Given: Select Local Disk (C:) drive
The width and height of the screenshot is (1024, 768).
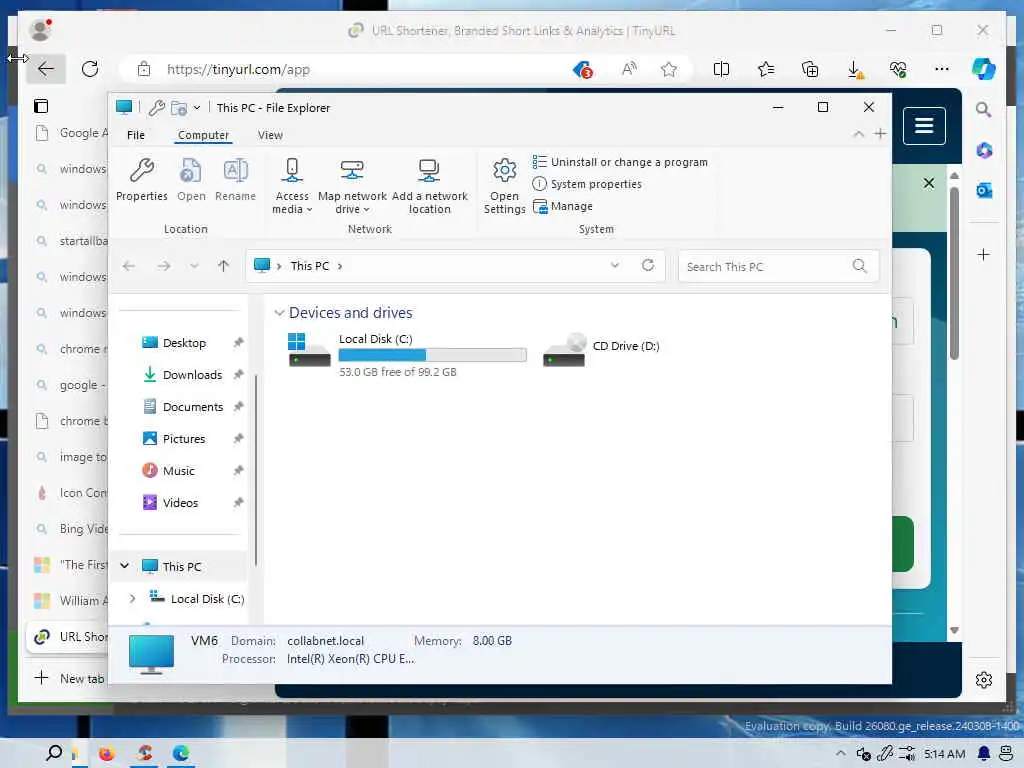Looking at the screenshot, I should coord(407,355).
